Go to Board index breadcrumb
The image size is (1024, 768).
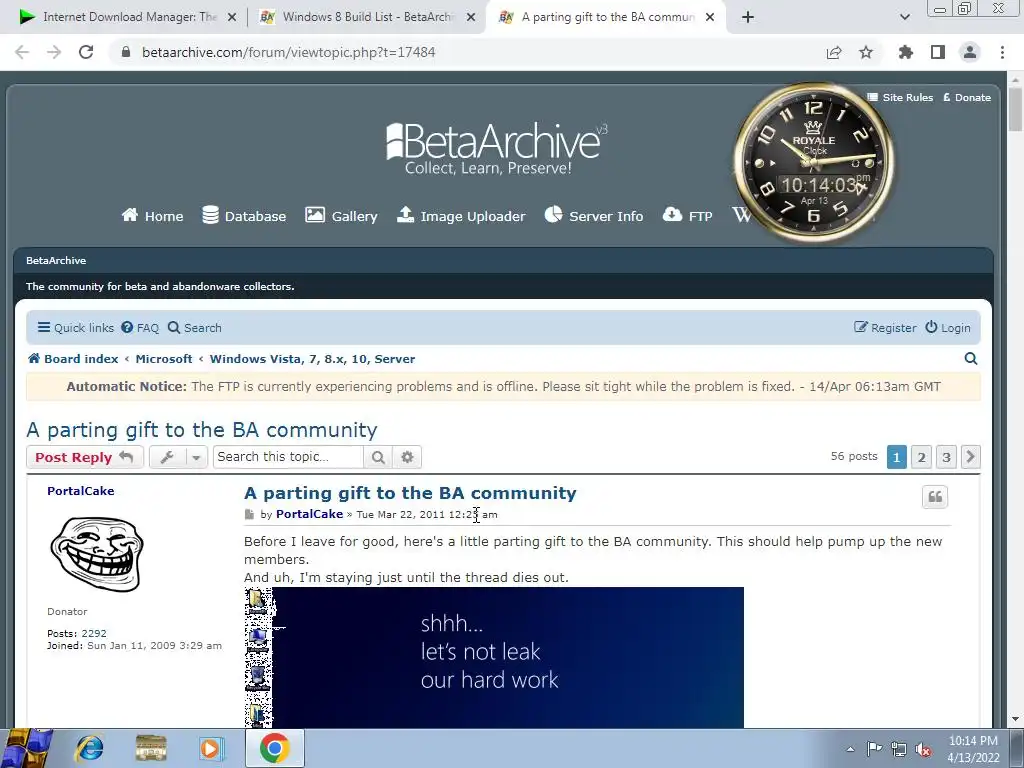tap(73, 359)
